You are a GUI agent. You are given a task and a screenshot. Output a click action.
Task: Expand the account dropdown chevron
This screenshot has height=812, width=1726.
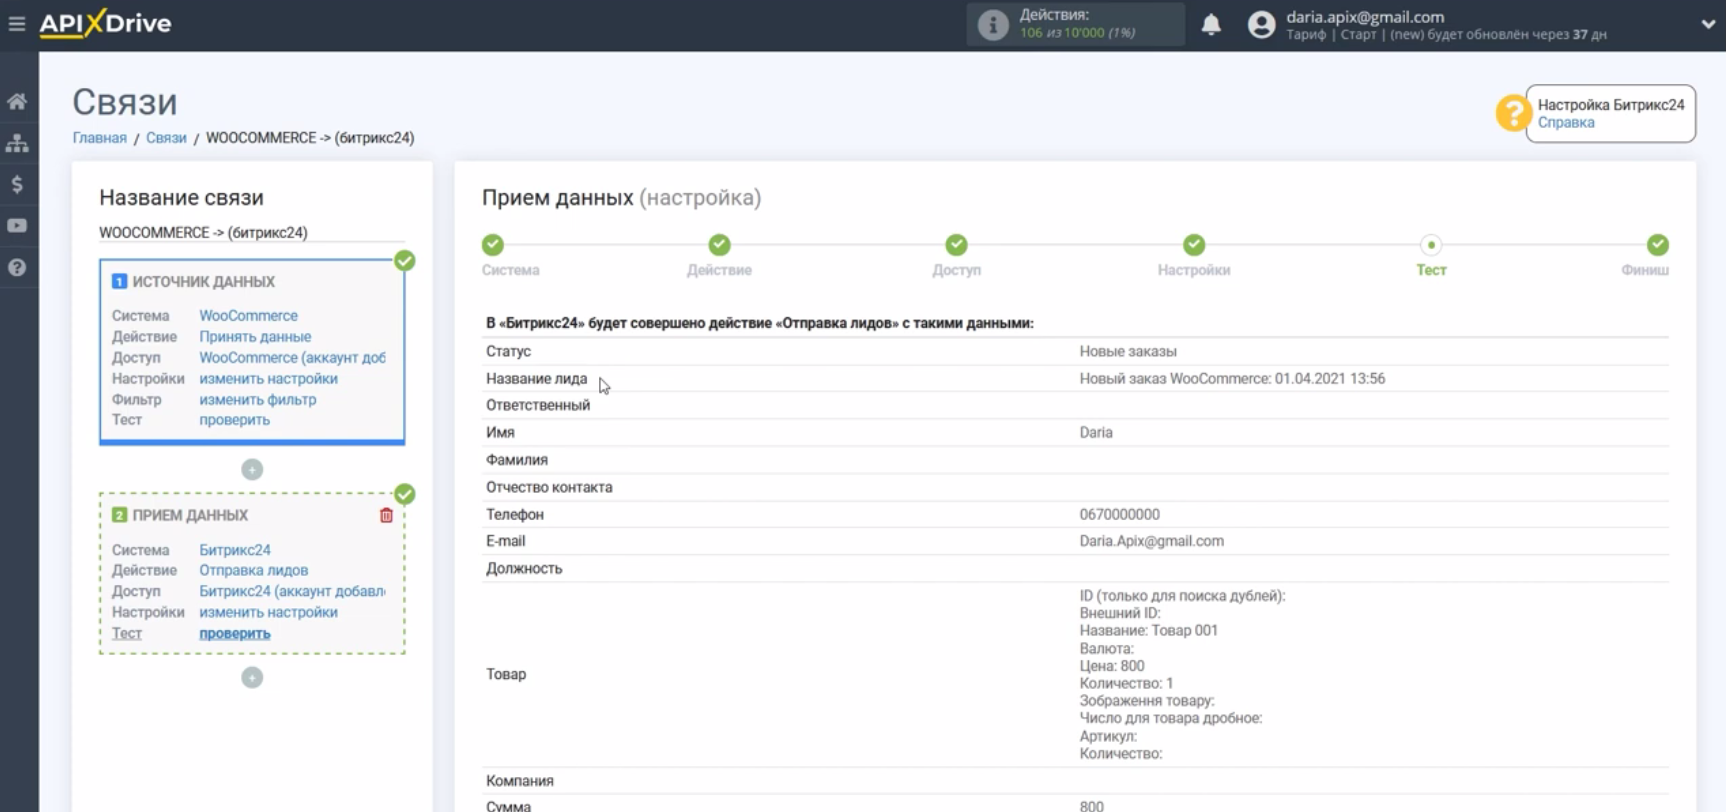click(x=1708, y=24)
